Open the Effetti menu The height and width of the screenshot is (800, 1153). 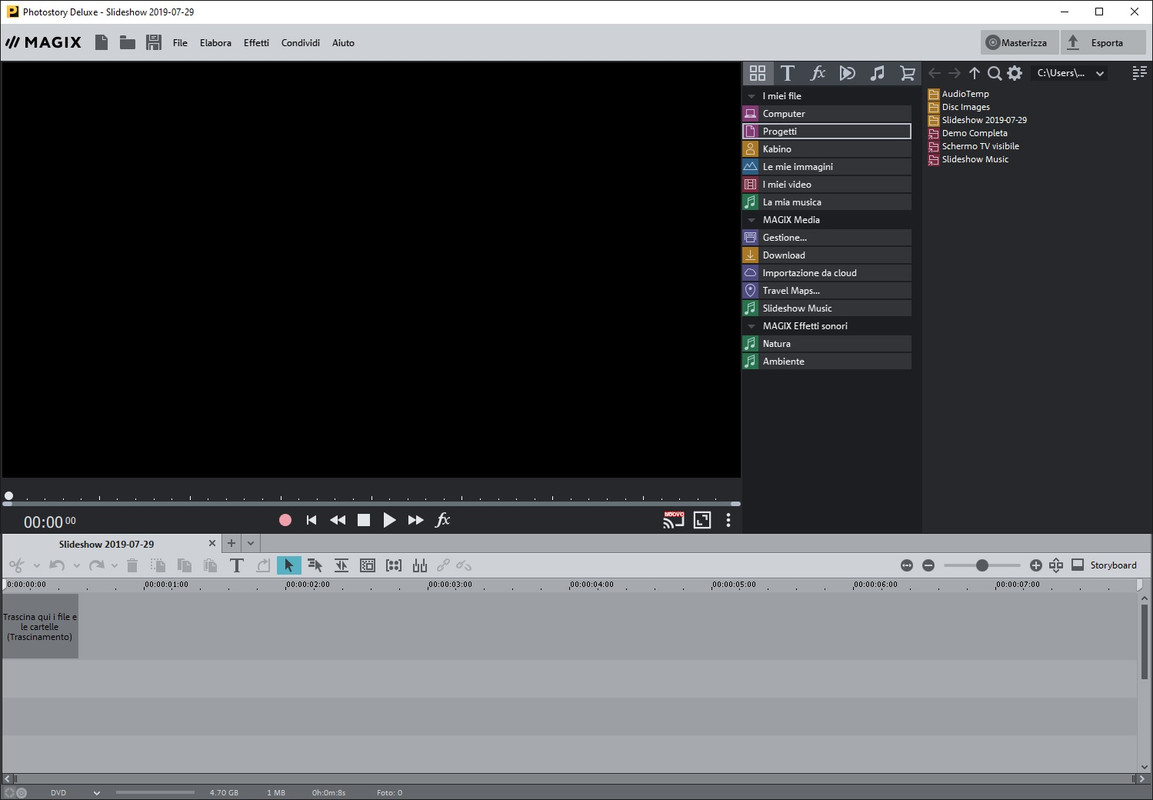257,43
